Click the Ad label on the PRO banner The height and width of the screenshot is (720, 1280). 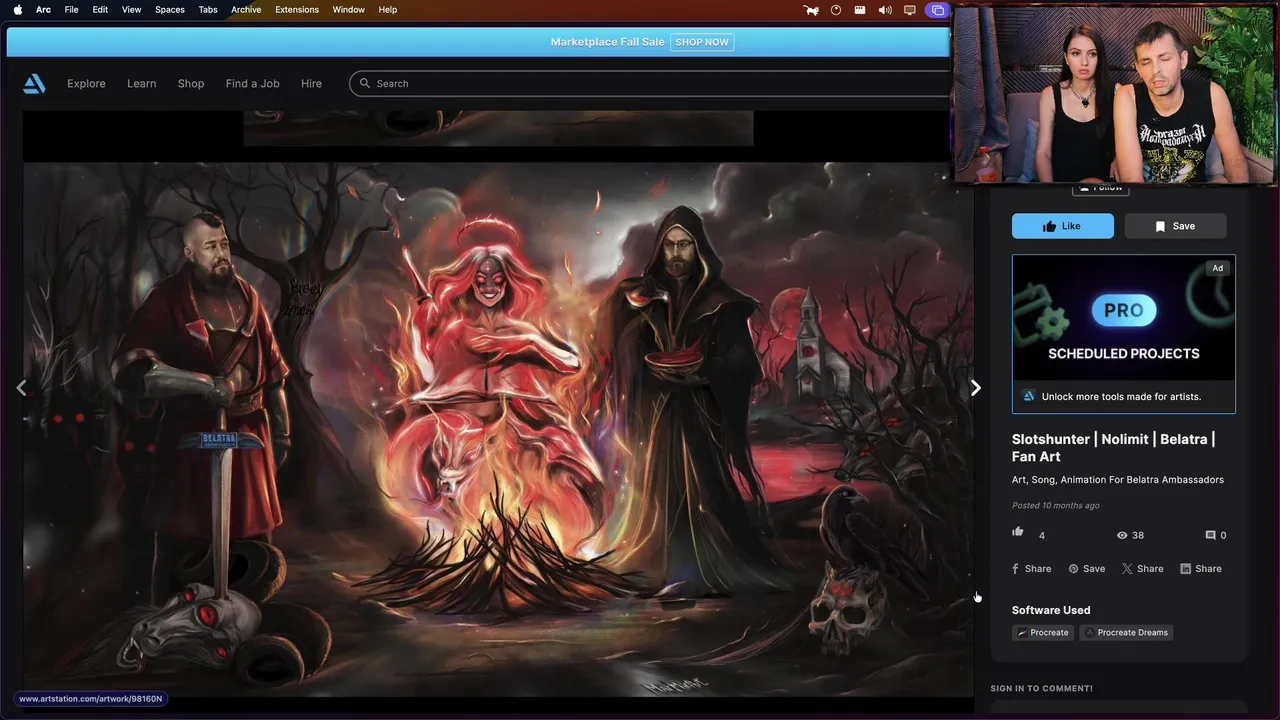tap(1217, 268)
